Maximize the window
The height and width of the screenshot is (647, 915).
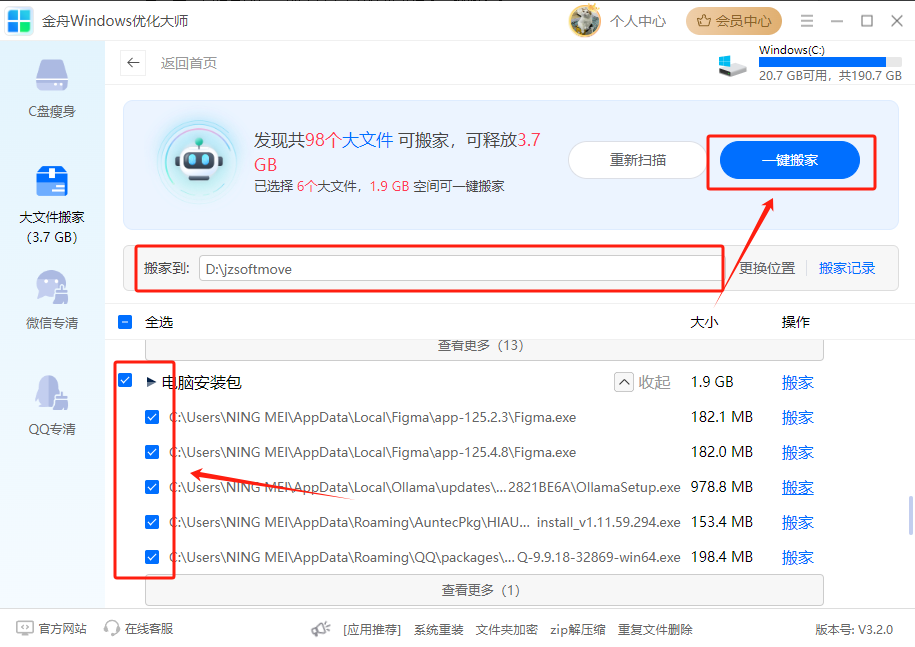pyautogui.click(x=867, y=21)
